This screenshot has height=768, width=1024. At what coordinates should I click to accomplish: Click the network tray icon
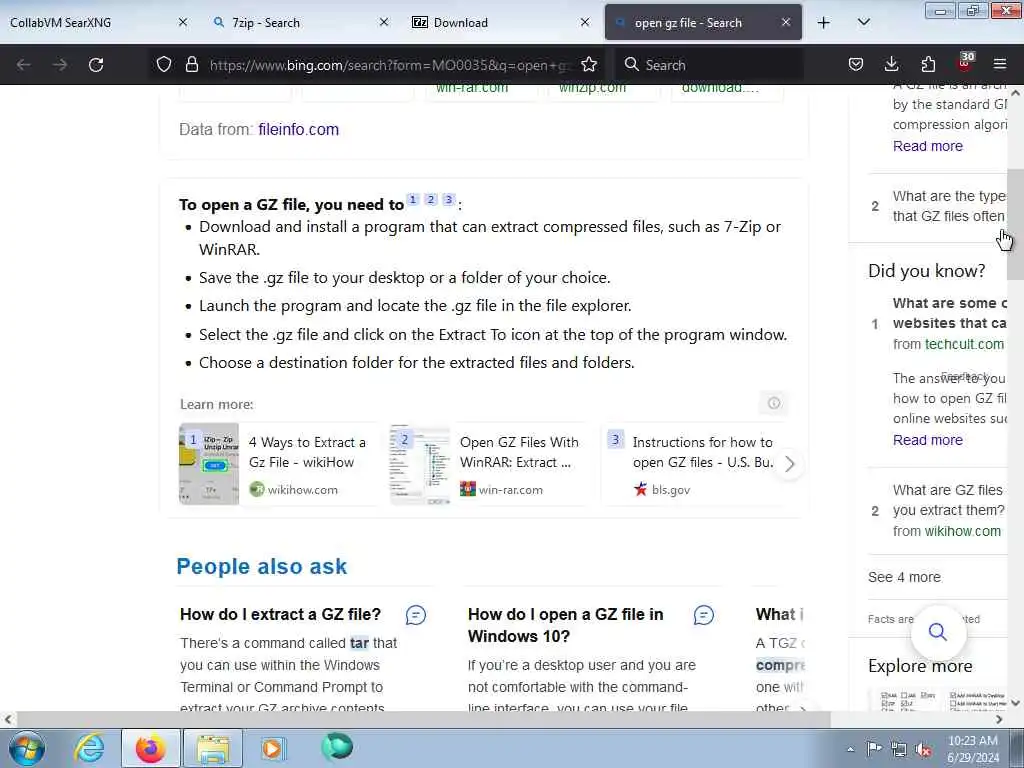(x=899, y=749)
